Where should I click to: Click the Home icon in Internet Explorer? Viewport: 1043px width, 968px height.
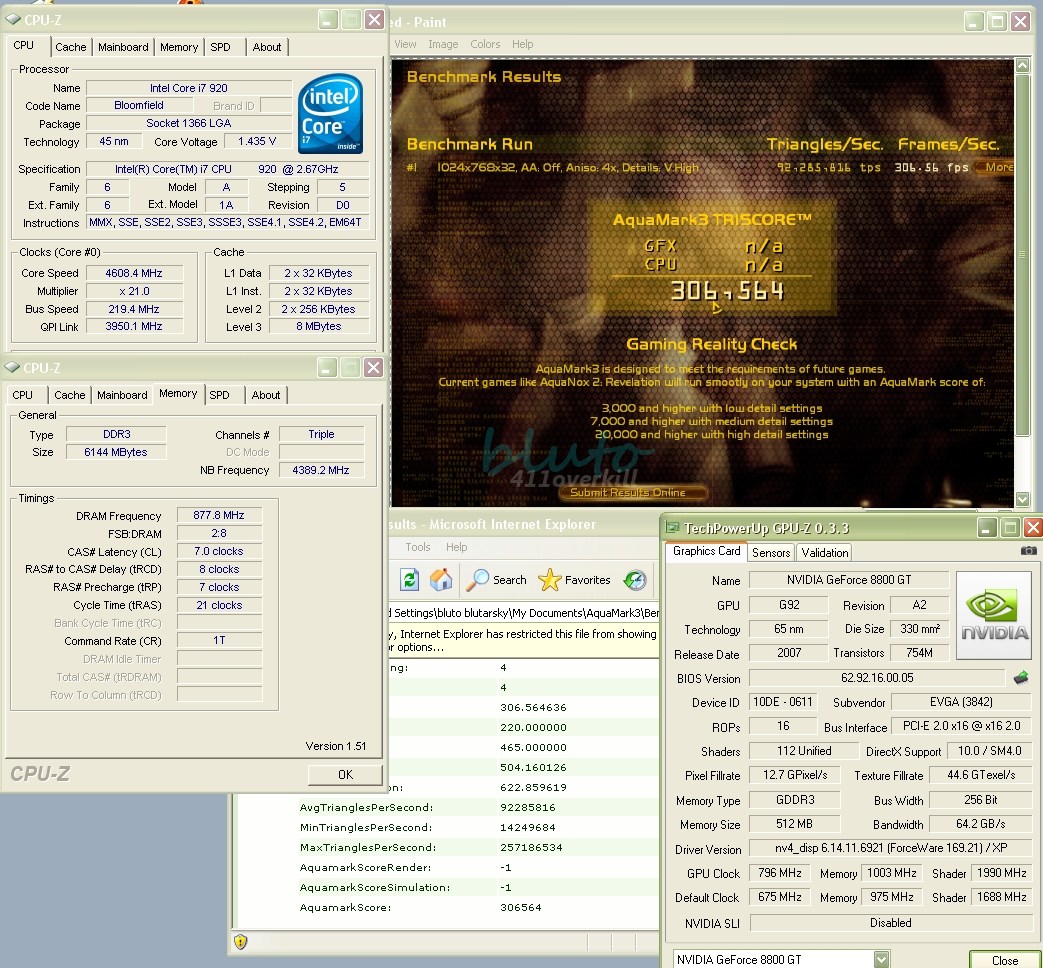tap(440, 580)
